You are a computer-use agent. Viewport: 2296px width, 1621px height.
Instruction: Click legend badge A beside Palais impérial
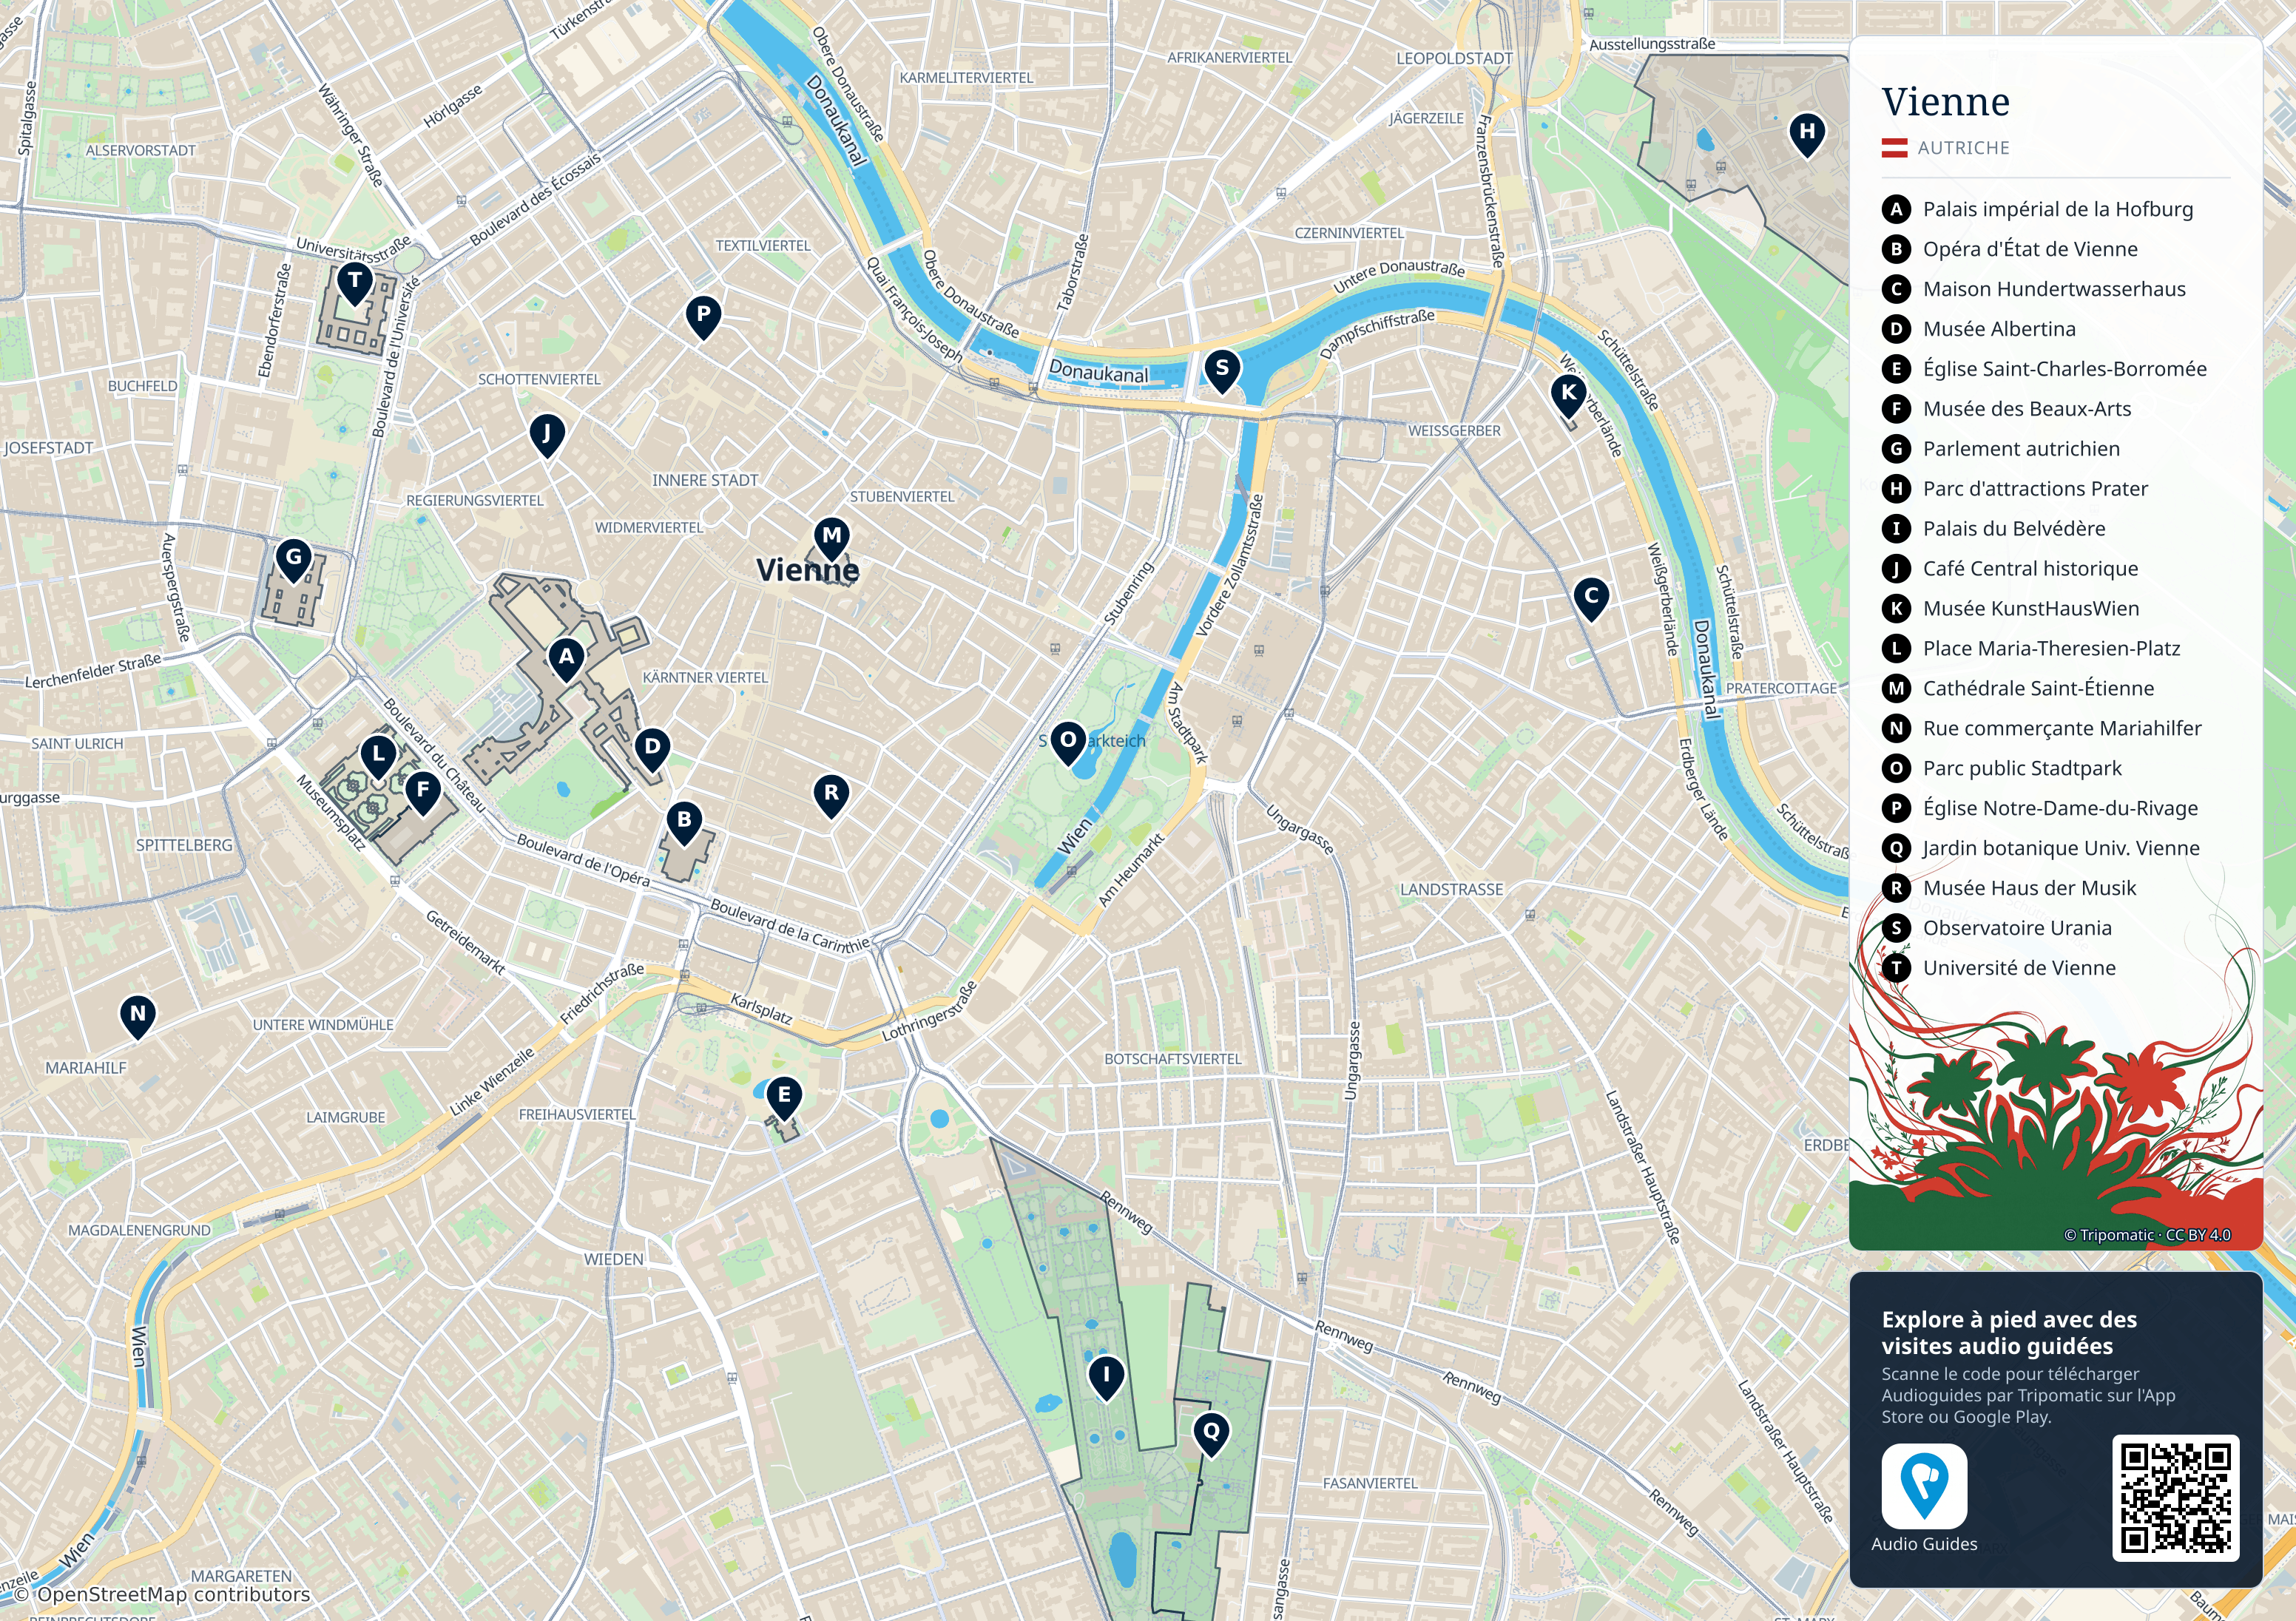point(1896,209)
